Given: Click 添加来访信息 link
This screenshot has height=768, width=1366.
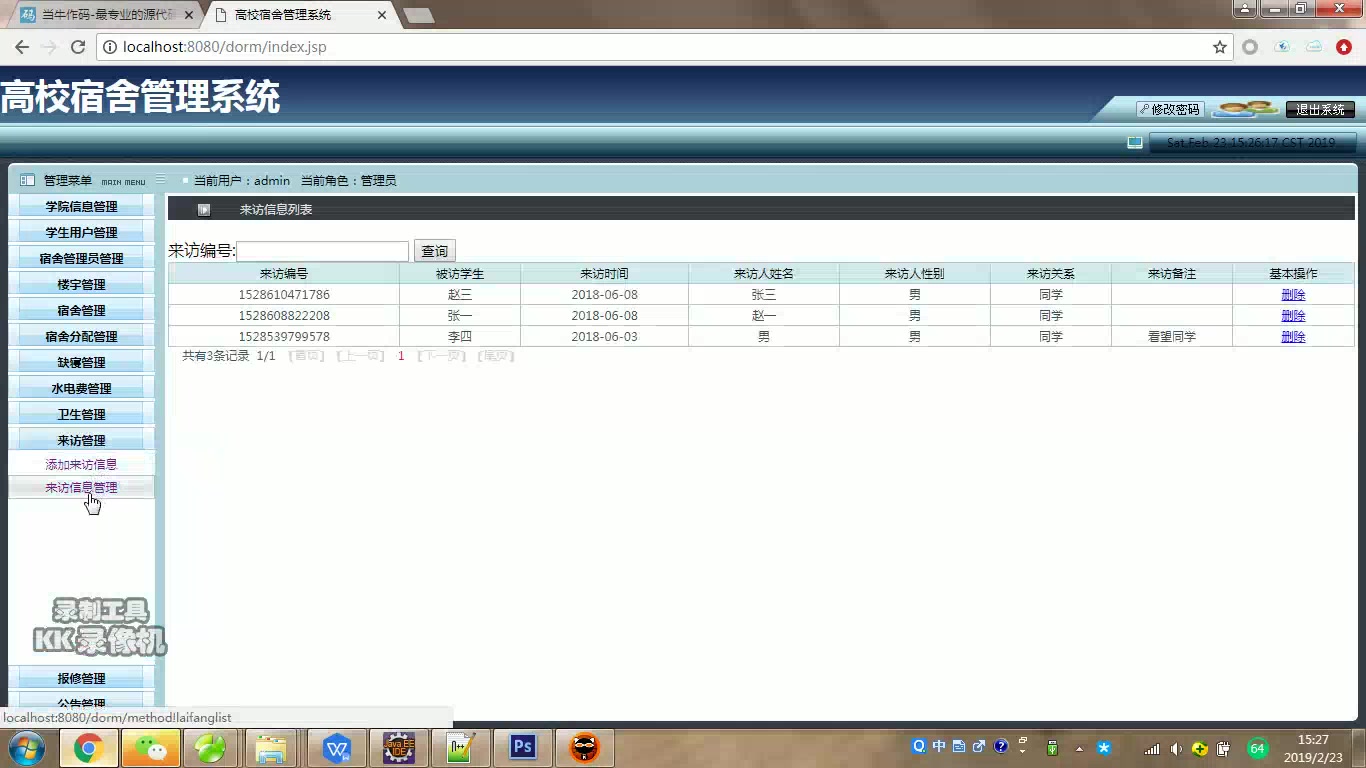Looking at the screenshot, I should click(x=81, y=464).
